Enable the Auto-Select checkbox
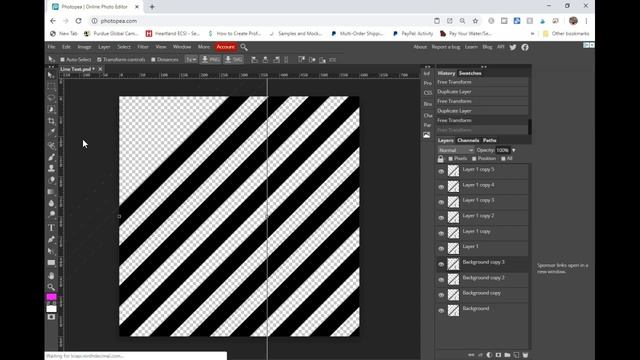Image resolution: width=640 pixels, height=360 pixels. click(62, 60)
